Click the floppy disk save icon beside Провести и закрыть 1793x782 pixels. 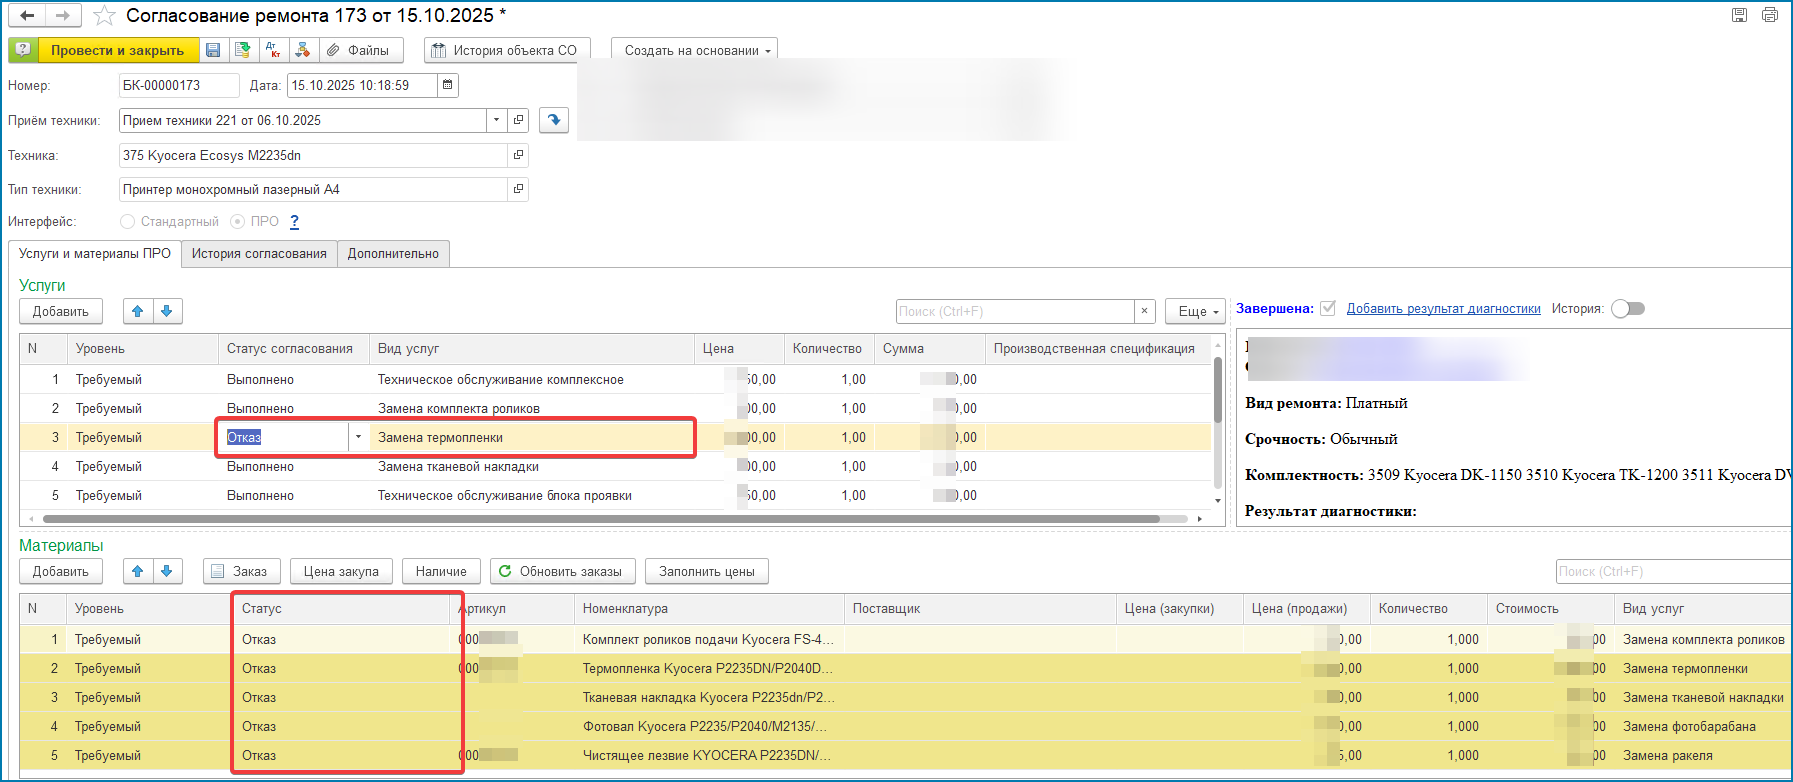213,50
